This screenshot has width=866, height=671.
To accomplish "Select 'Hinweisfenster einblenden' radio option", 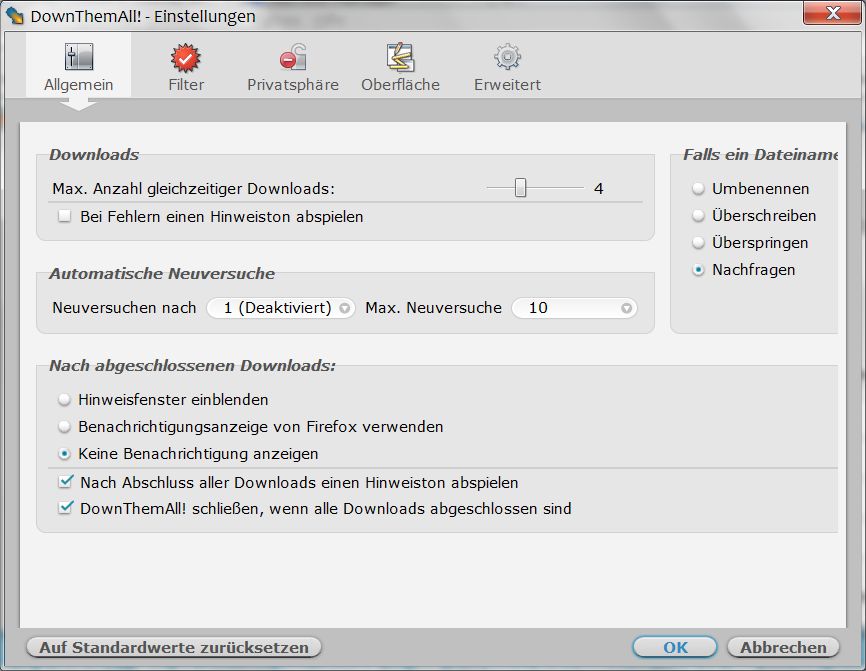I will pos(65,399).
